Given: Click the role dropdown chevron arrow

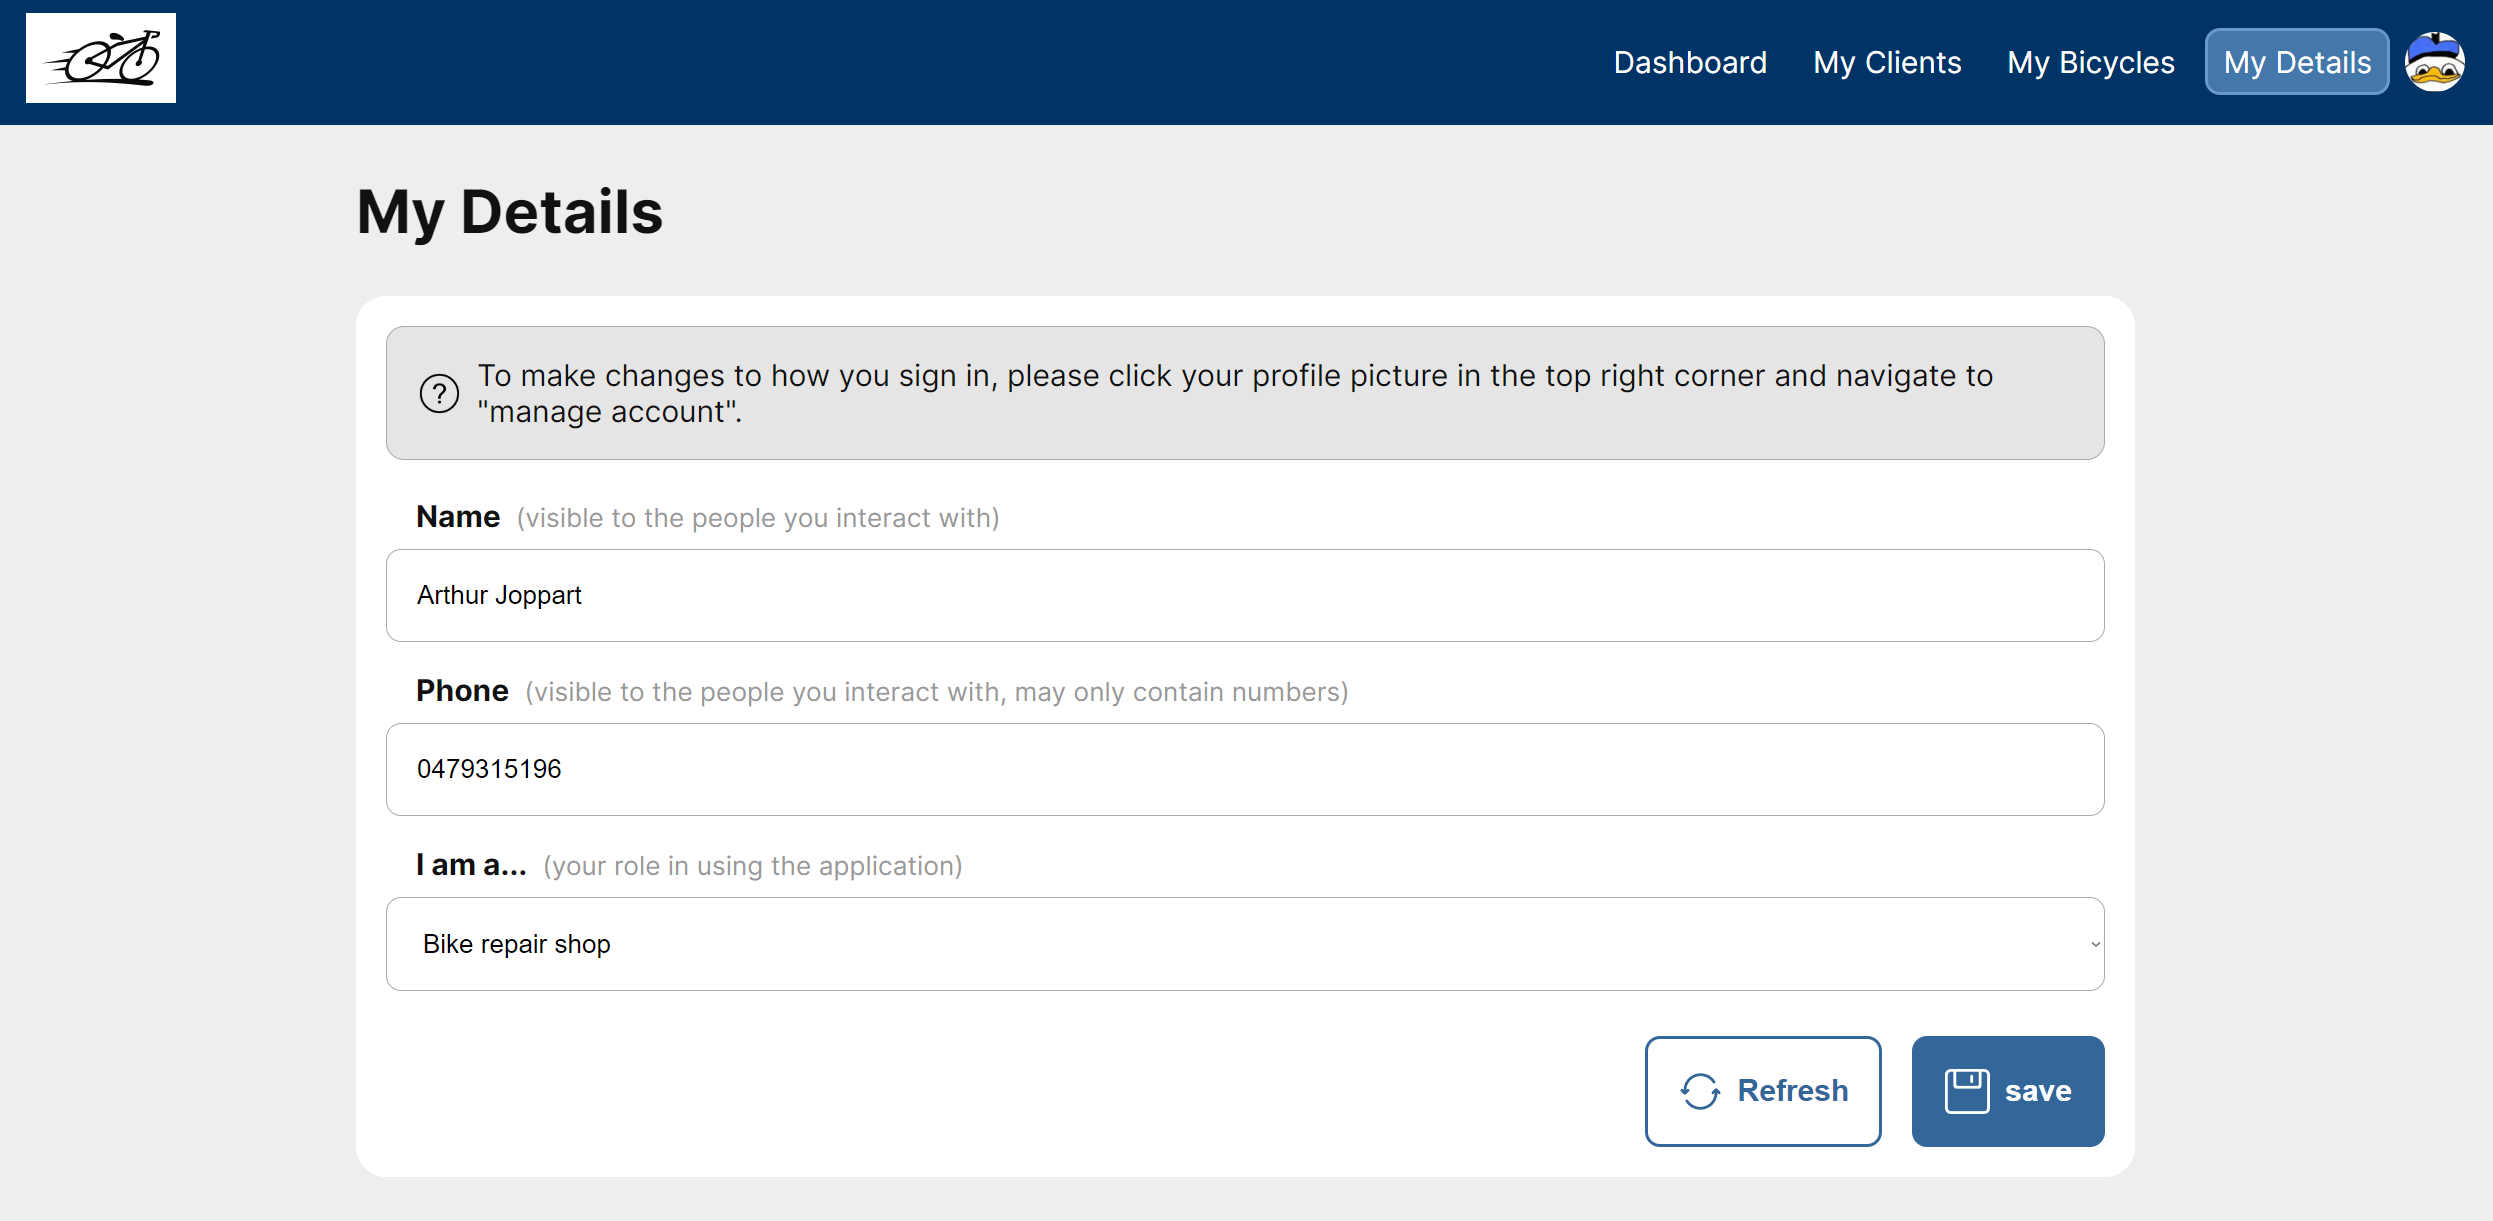Looking at the screenshot, I should click(2094, 944).
